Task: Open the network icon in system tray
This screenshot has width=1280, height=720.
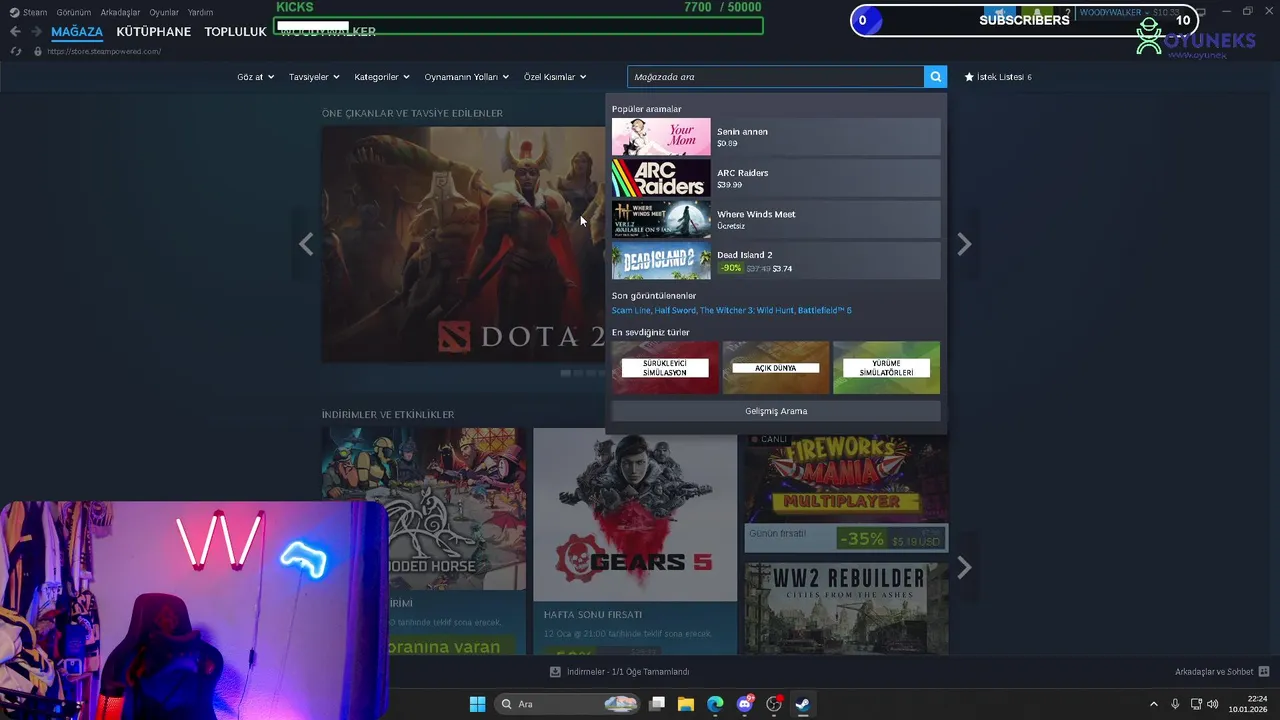Action: tap(1194, 704)
